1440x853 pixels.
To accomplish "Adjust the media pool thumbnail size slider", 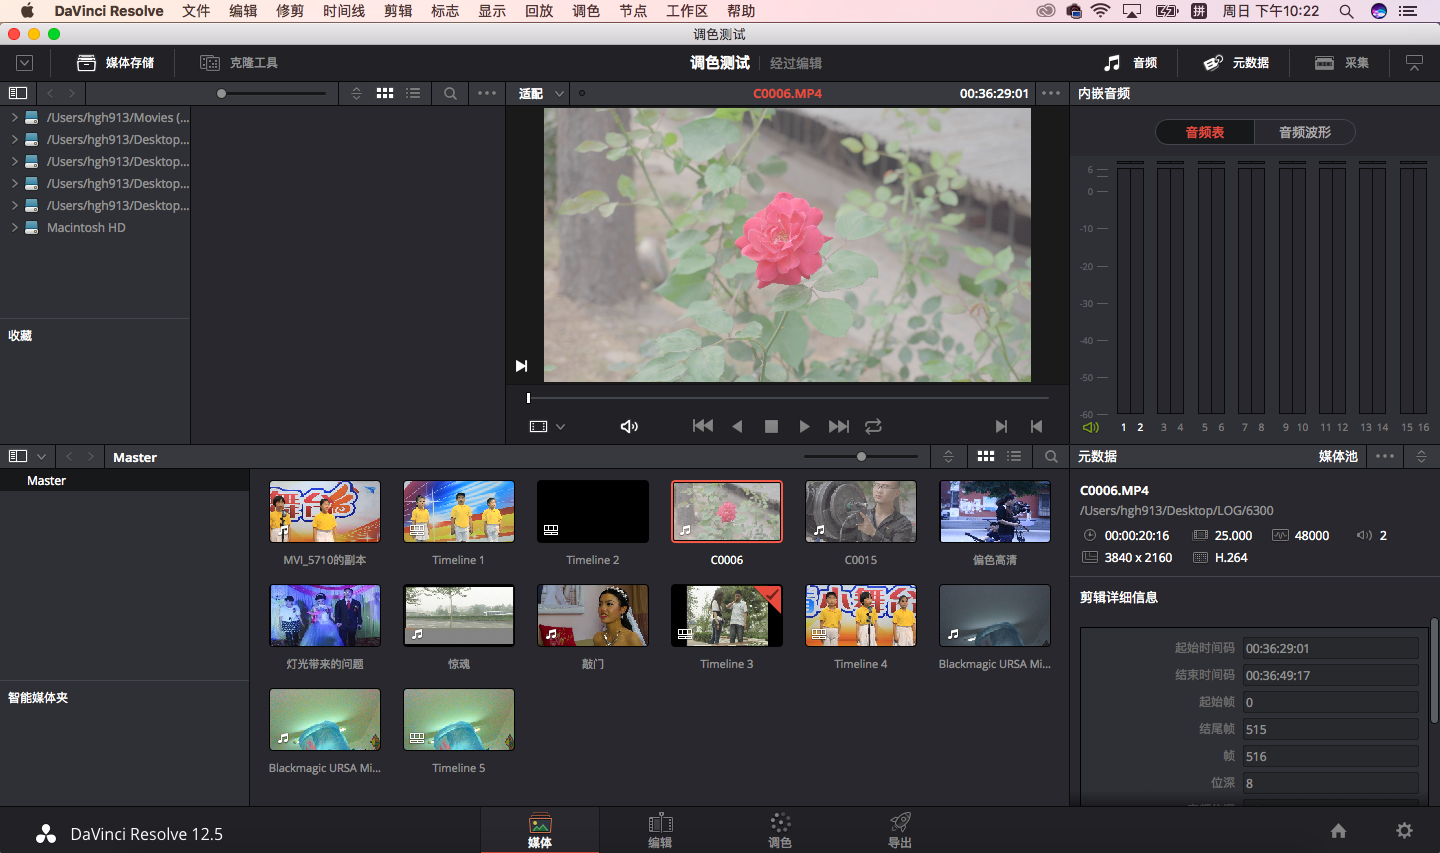I will pos(861,456).
